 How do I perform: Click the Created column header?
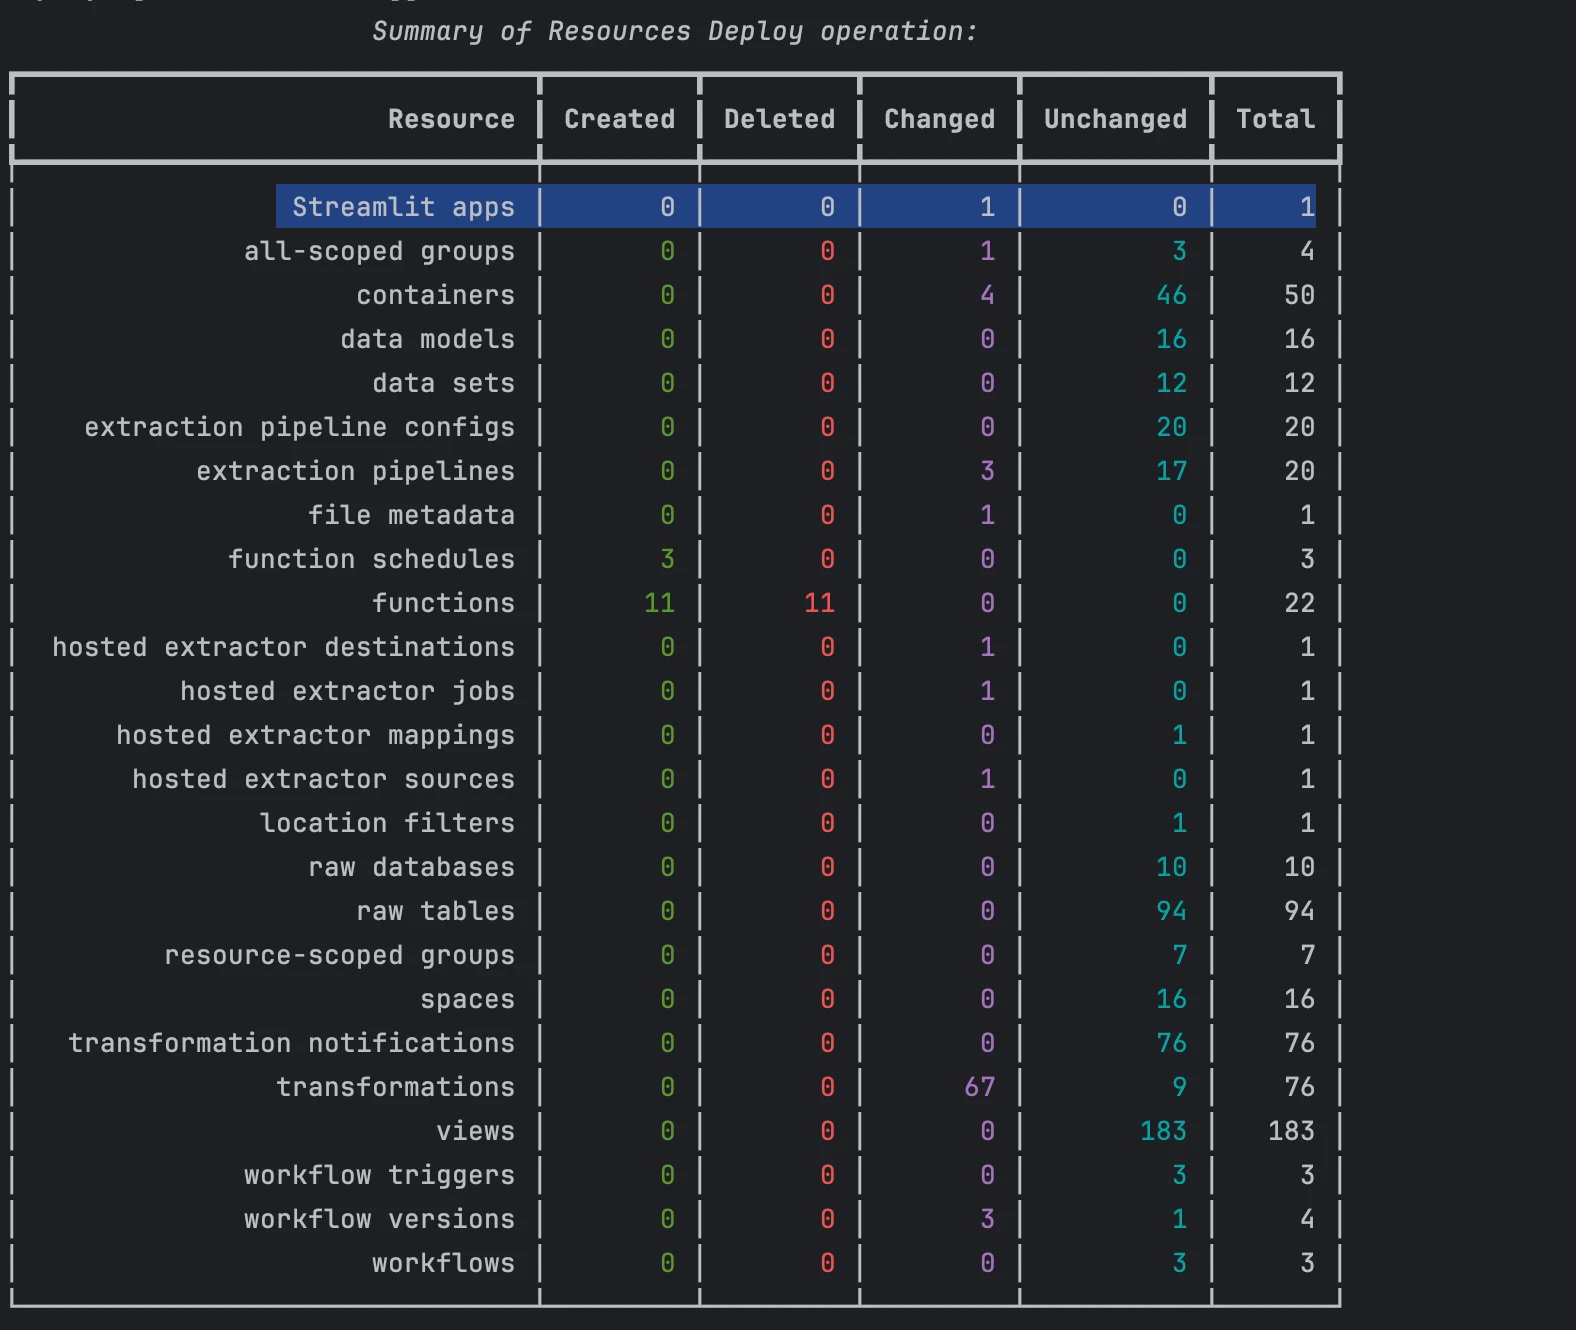pyautogui.click(x=619, y=119)
